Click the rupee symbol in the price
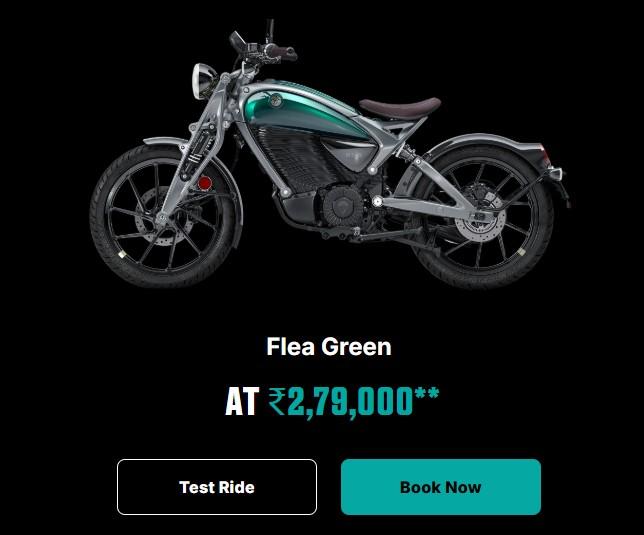 coord(278,402)
